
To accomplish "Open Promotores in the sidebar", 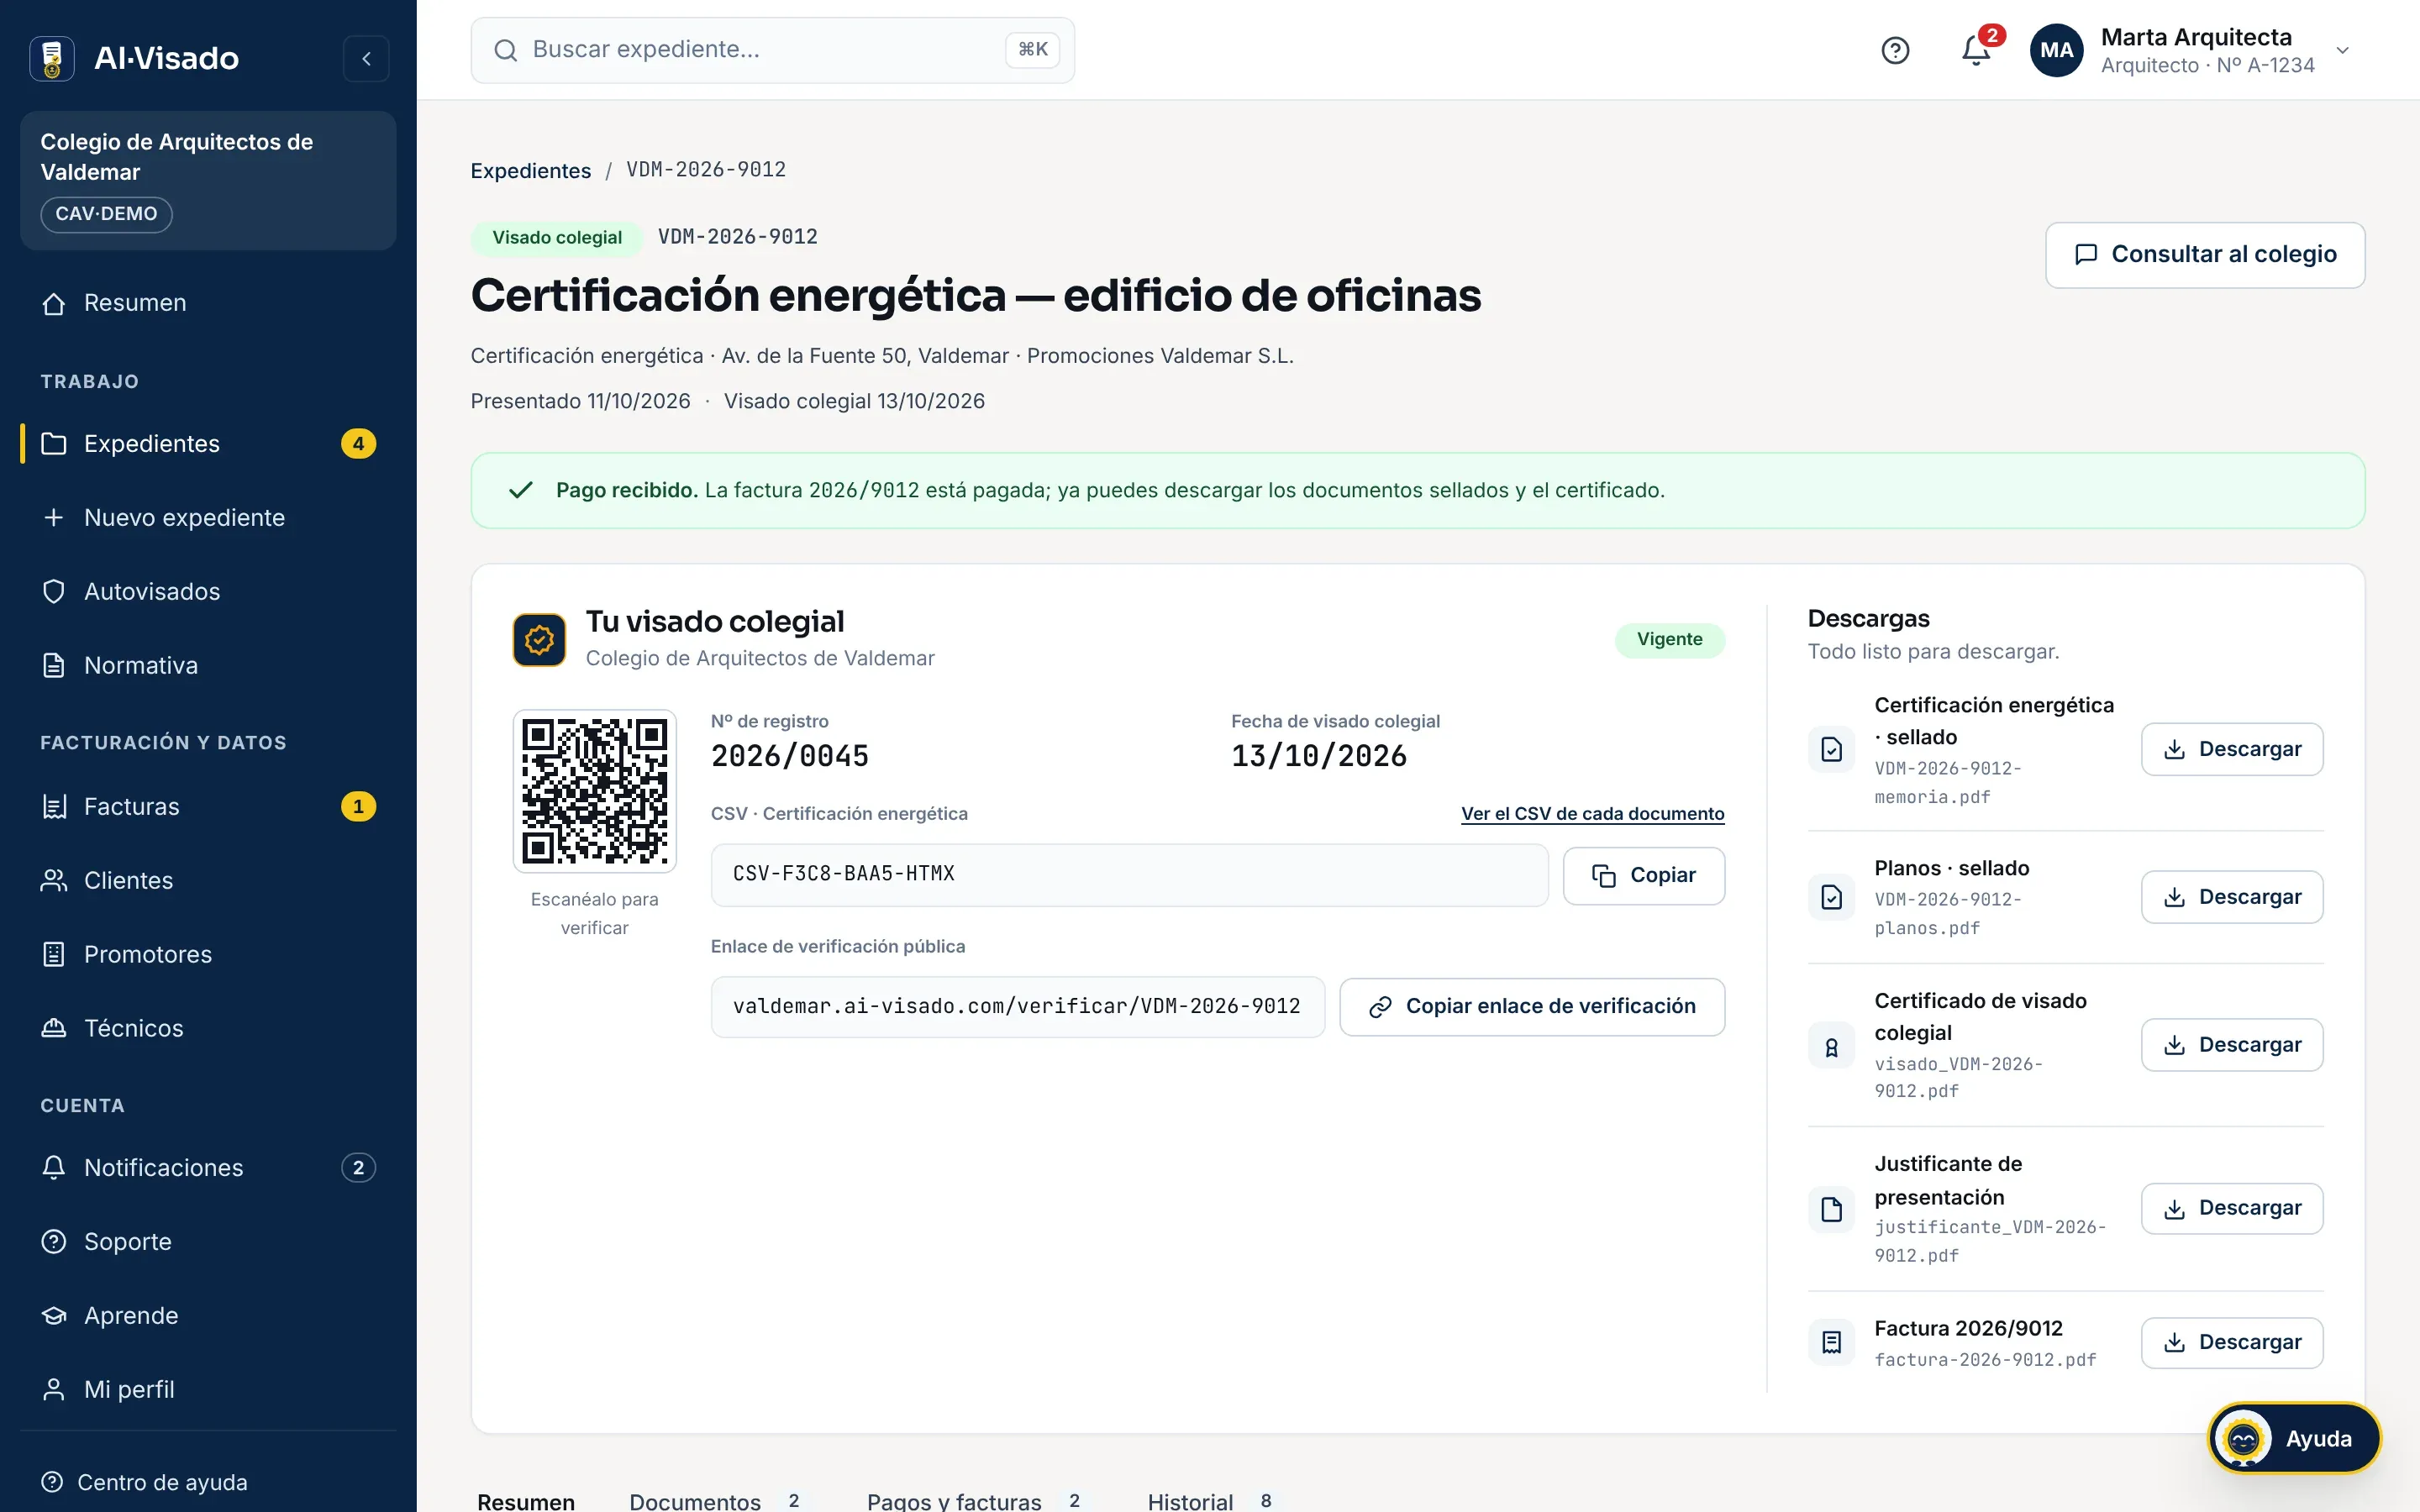I will (208, 955).
